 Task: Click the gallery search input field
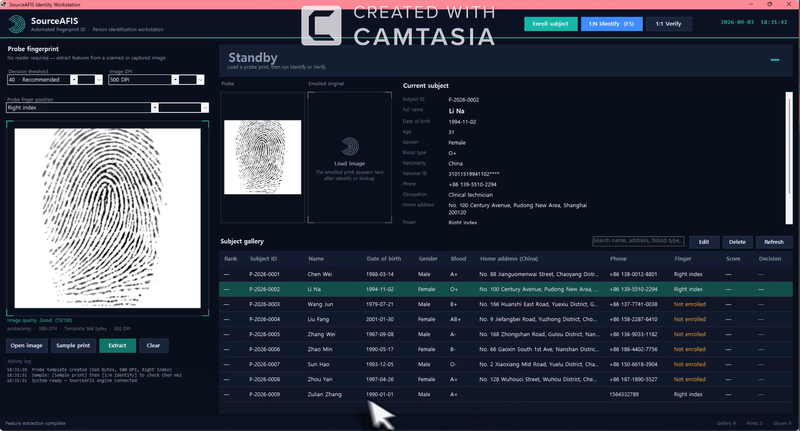[x=638, y=241]
